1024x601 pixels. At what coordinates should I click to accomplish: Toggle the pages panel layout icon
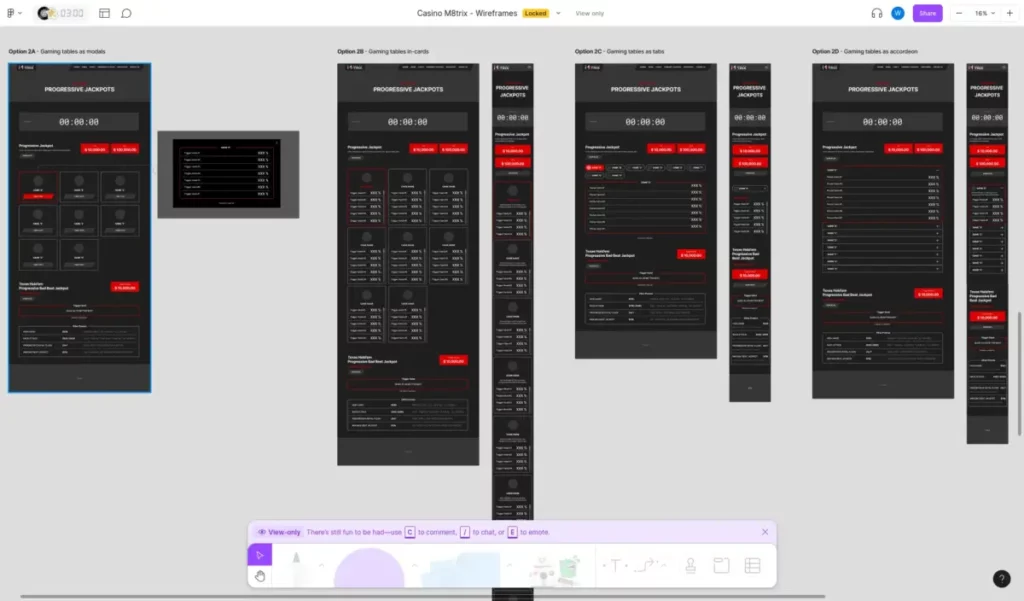[104, 13]
